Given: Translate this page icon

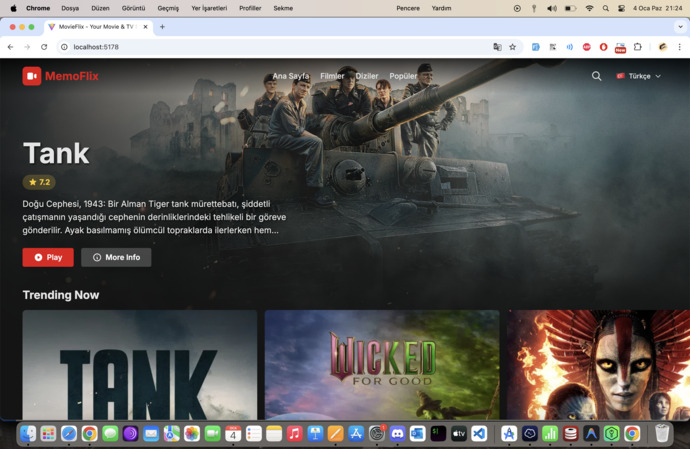Looking at the screenshot, I should [497, 47].
